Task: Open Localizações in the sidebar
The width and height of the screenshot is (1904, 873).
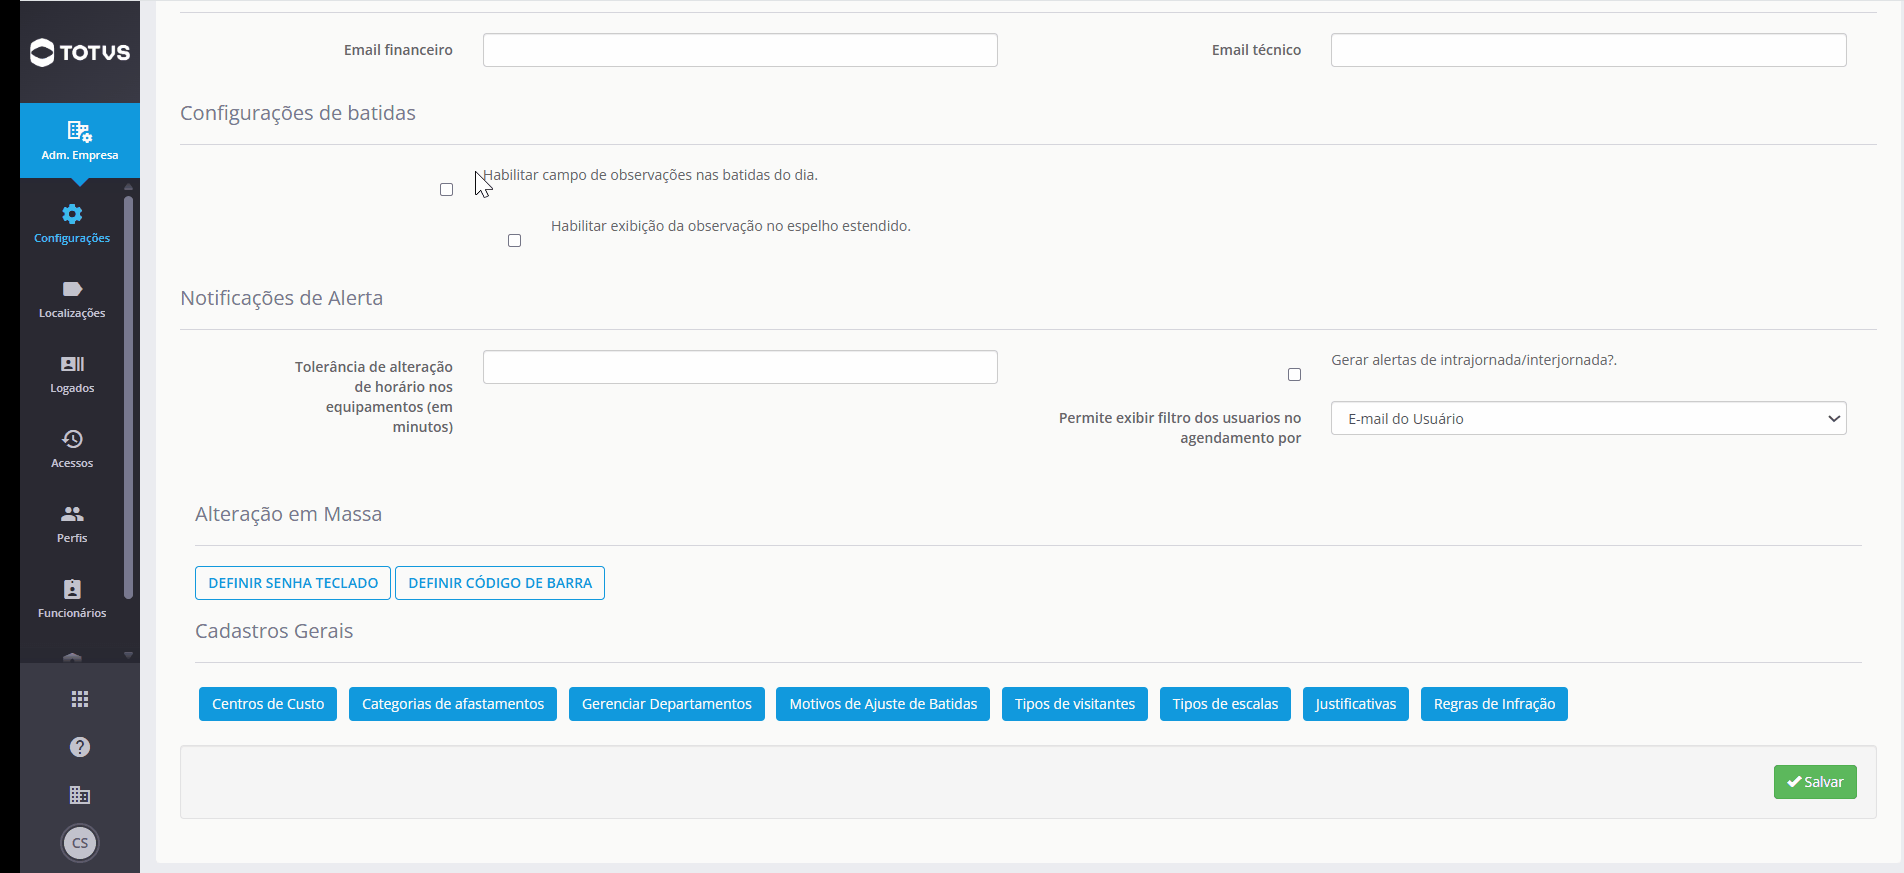Action: 72,299
